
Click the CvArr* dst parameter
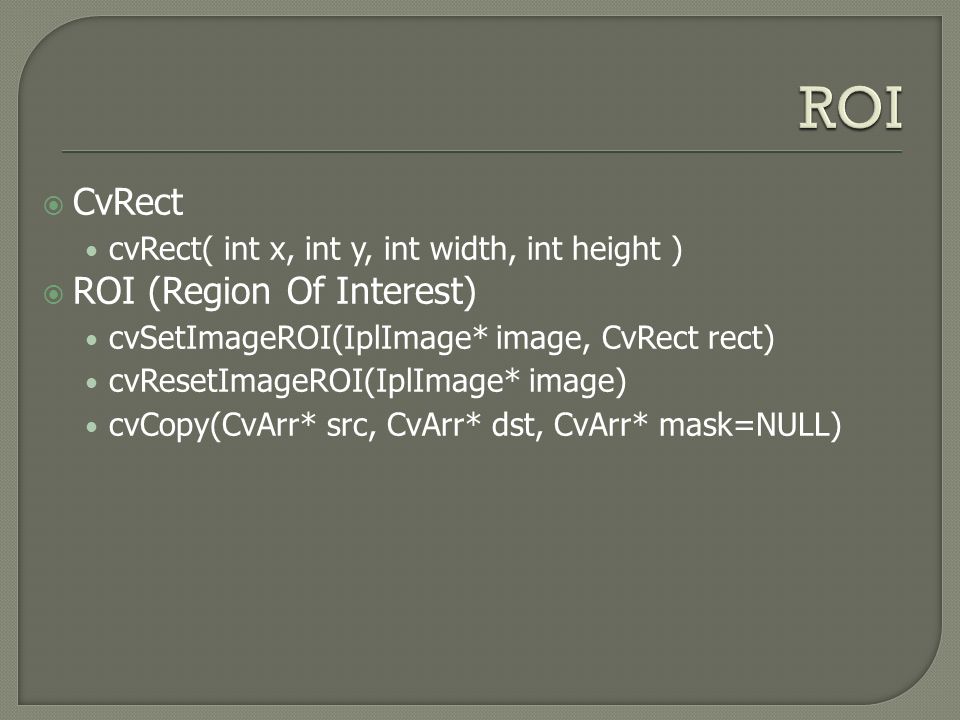click(465, 425)
